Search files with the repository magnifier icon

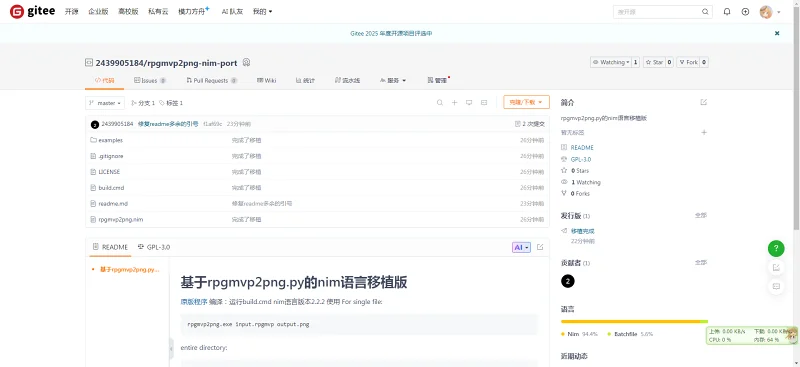(x=440, y=103)
